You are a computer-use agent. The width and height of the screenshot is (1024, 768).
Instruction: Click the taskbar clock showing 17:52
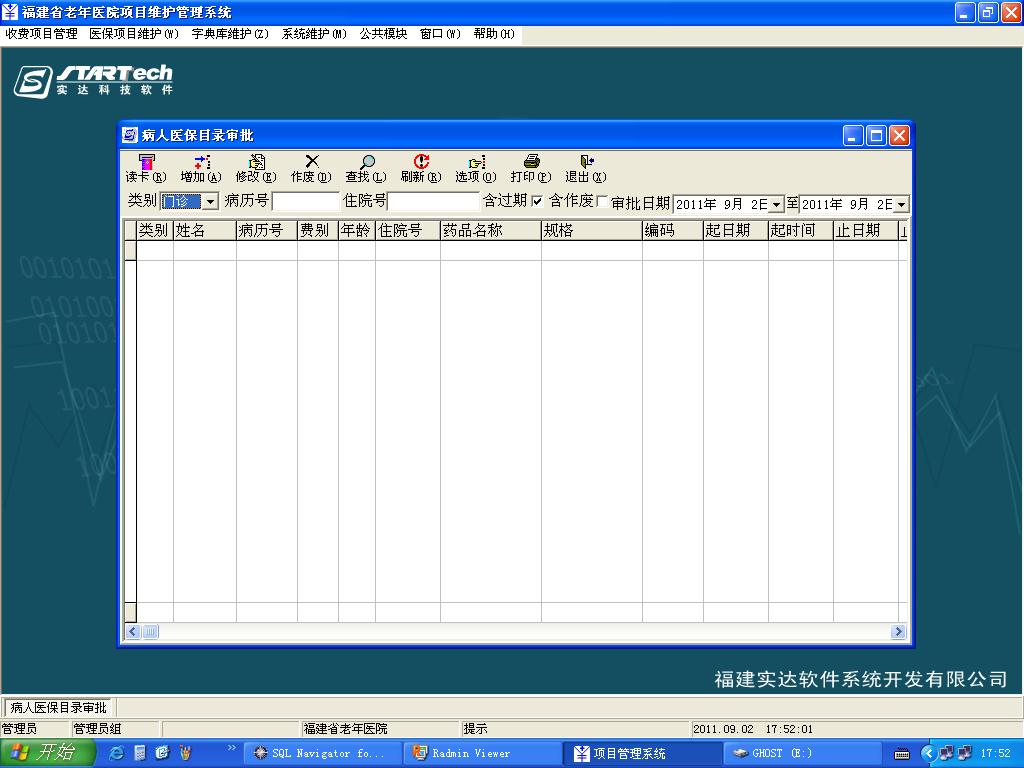pyautogui.click(x=995, y=754)
